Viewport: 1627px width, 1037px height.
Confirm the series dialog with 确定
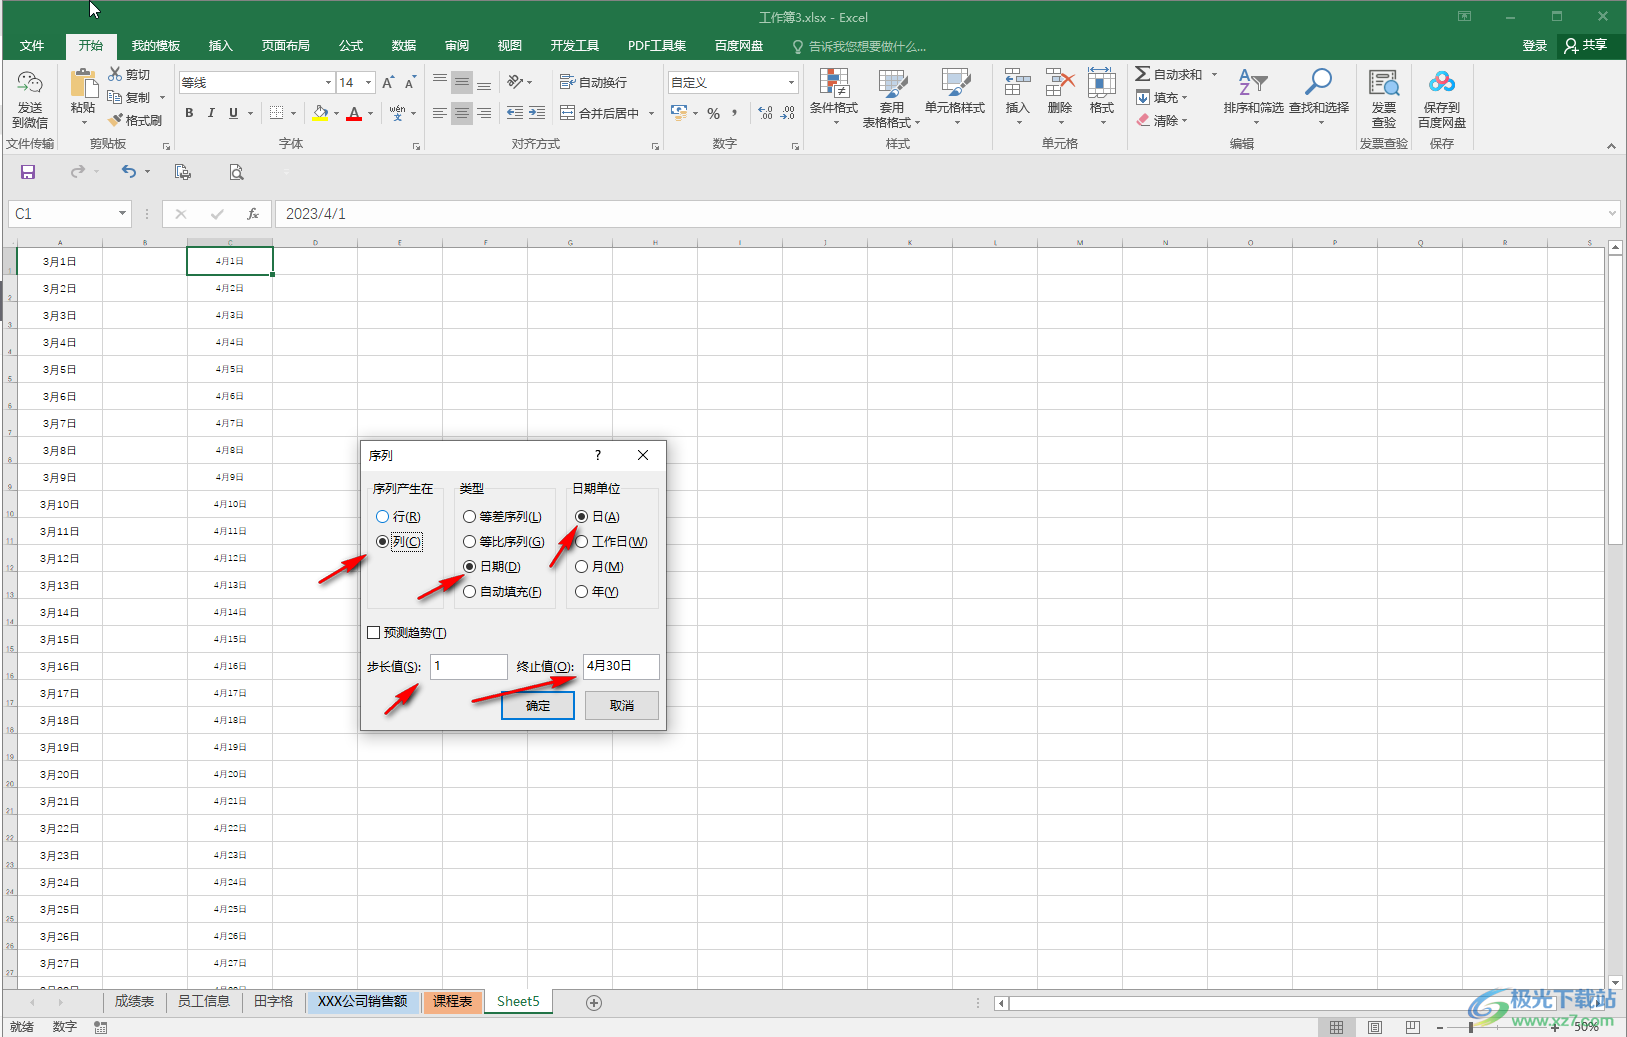click(538, 706)
